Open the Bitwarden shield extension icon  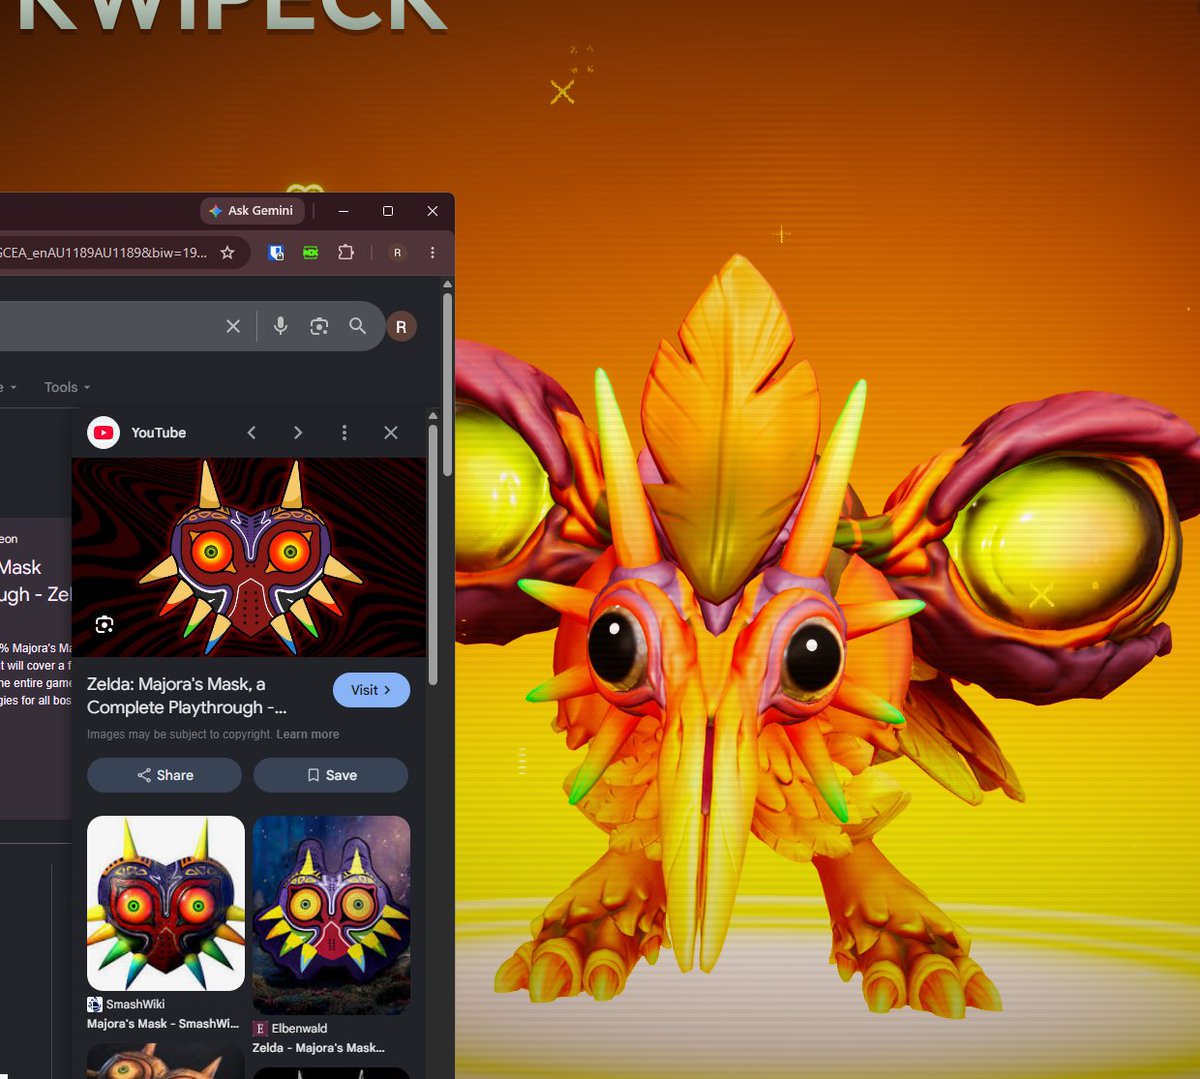[277, 253]
